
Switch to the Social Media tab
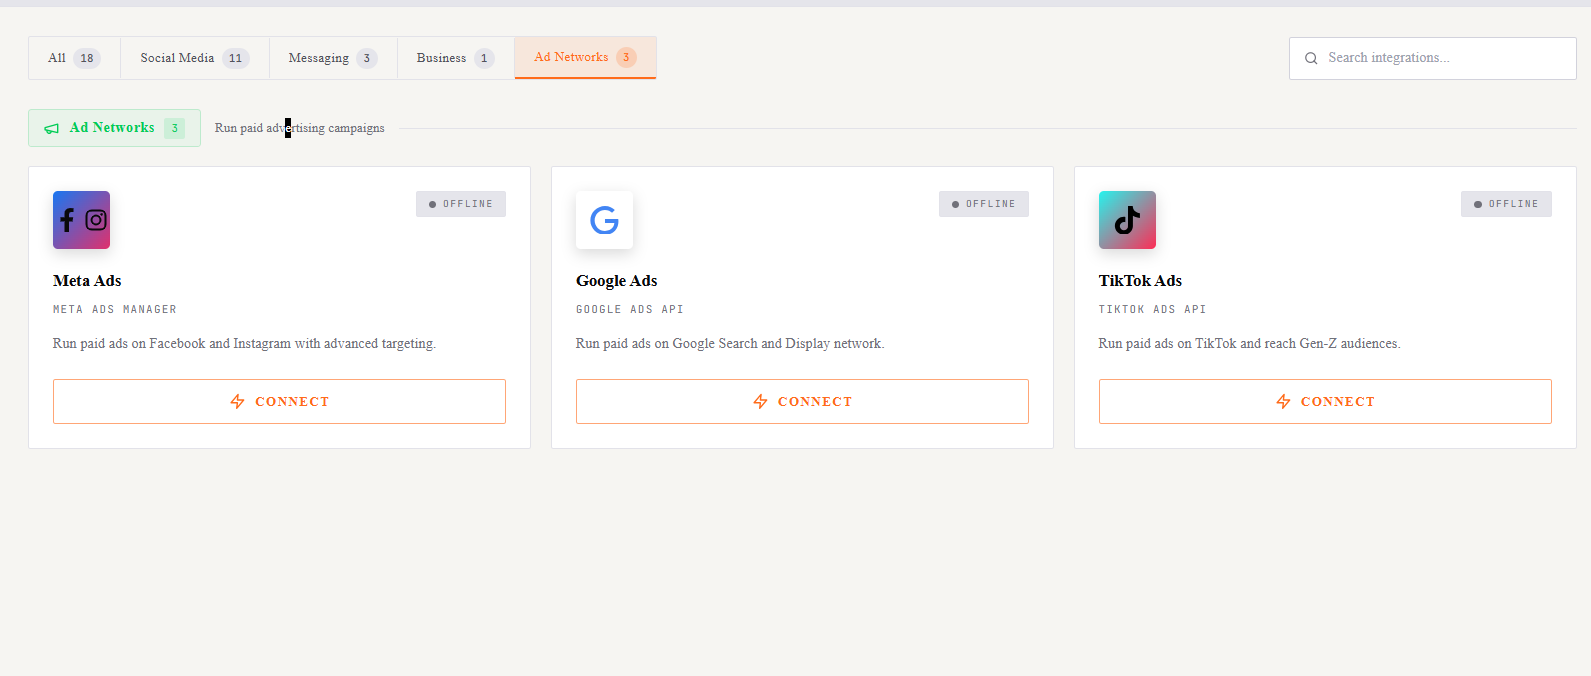pos(195,58)
